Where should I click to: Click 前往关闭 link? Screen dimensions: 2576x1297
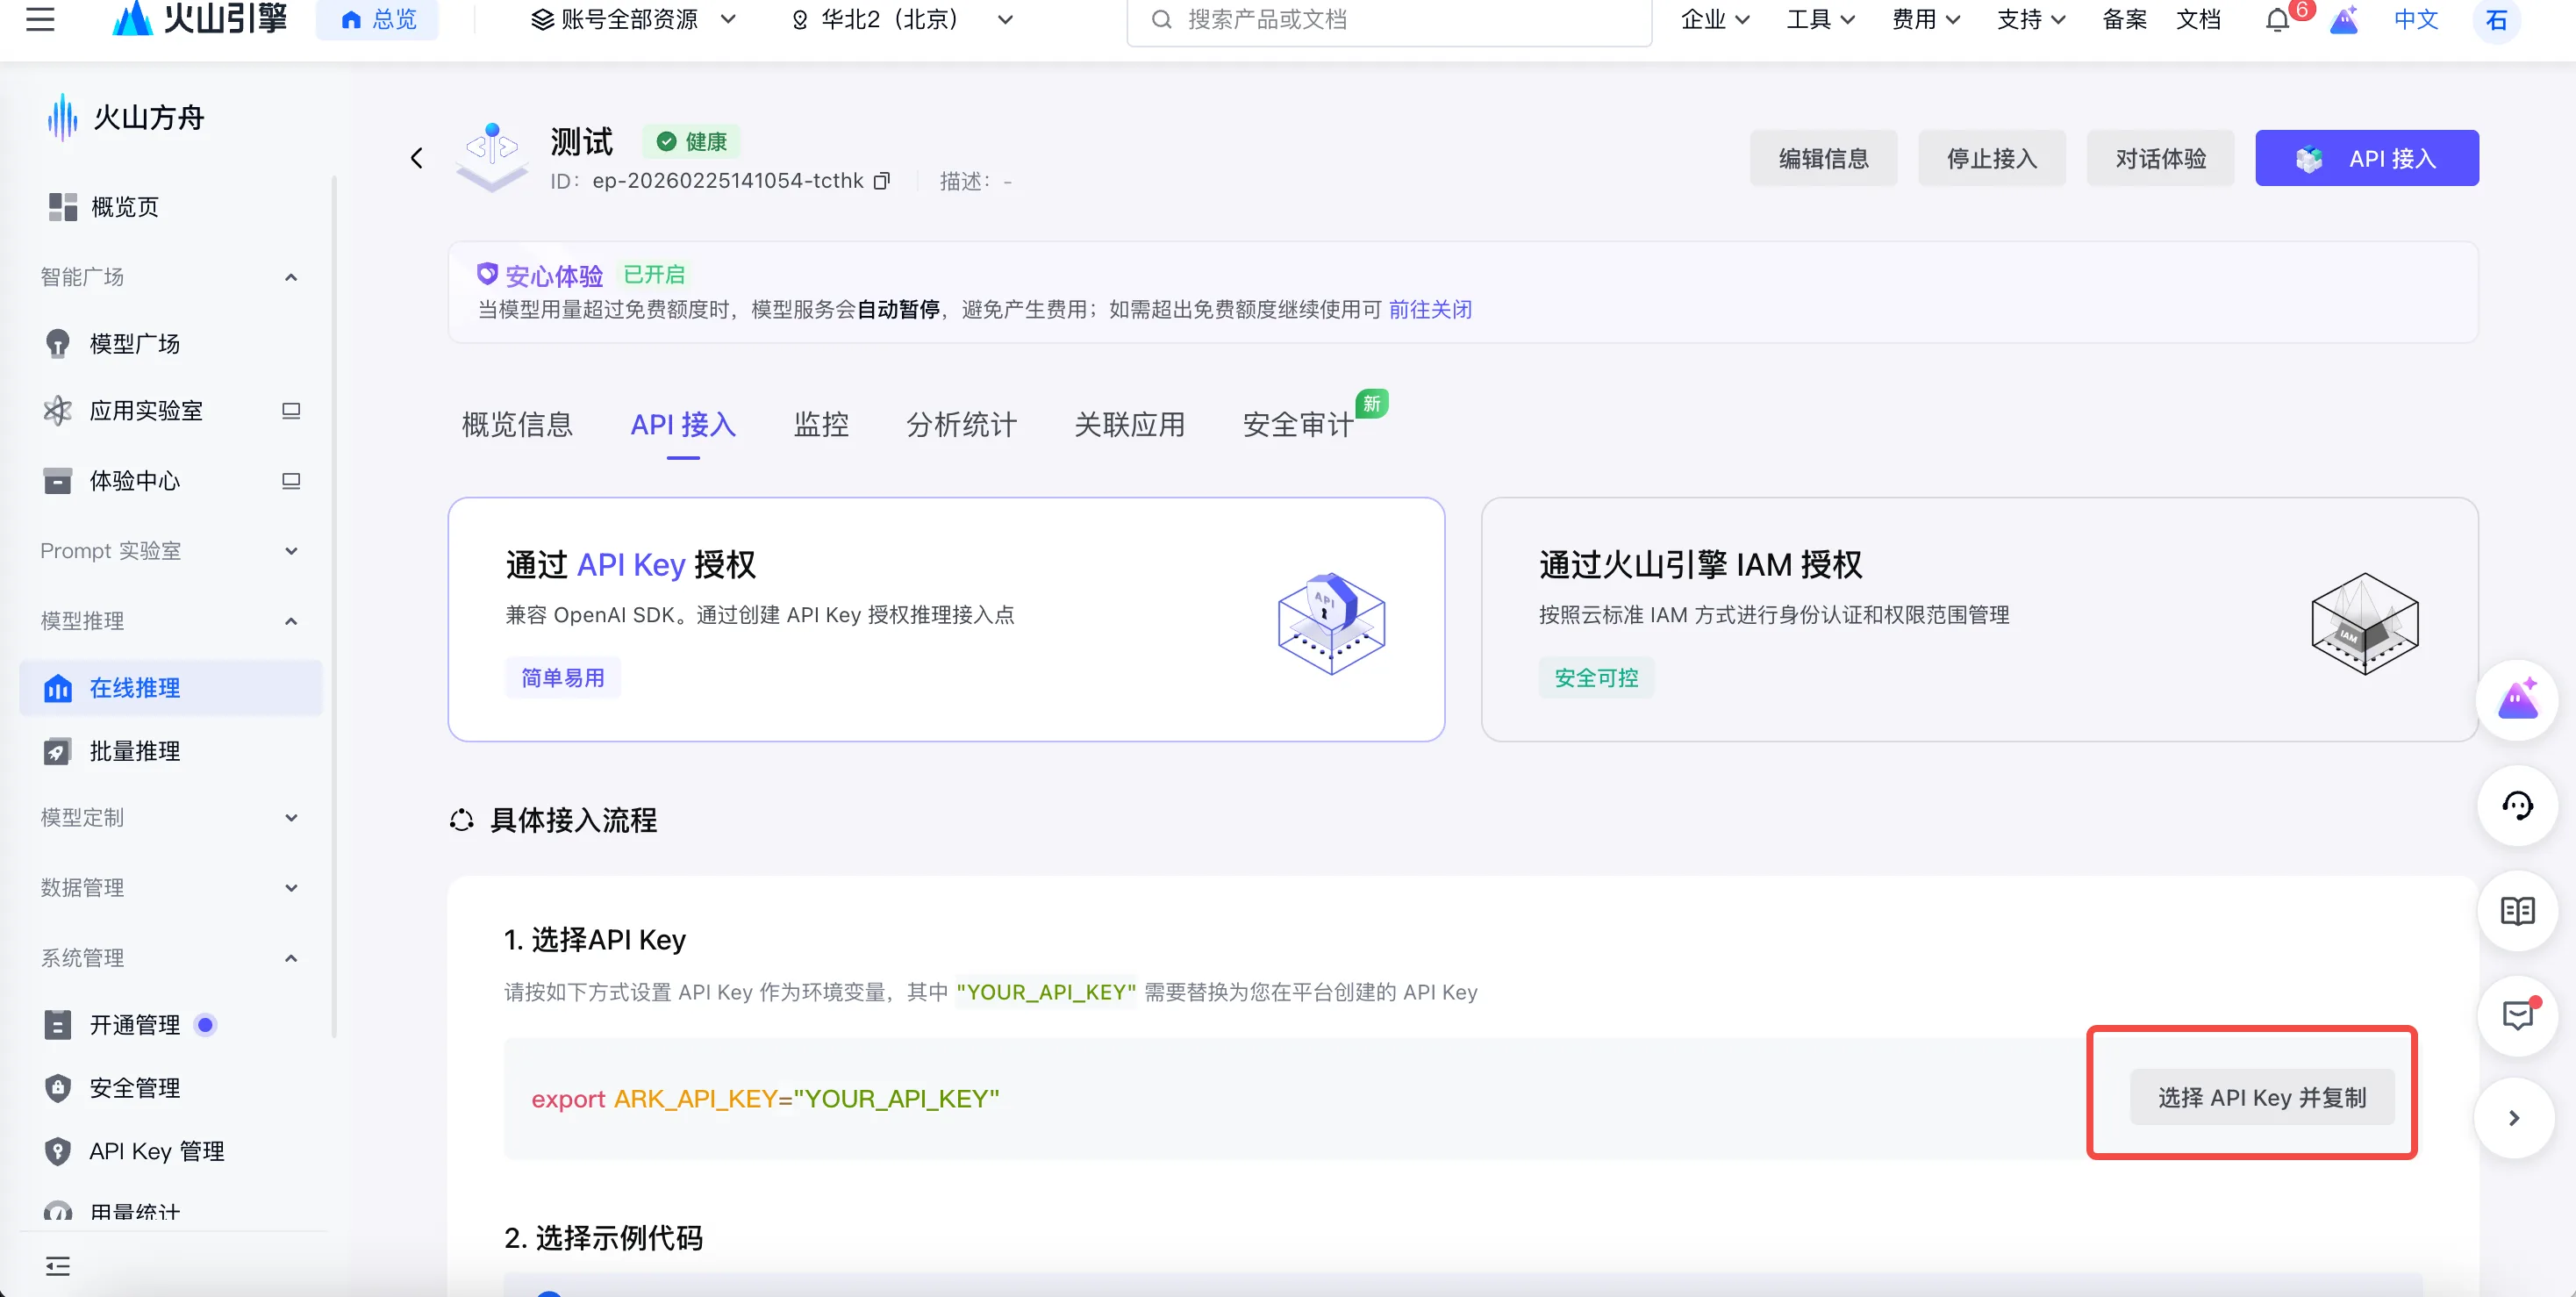click(1430, 310)
